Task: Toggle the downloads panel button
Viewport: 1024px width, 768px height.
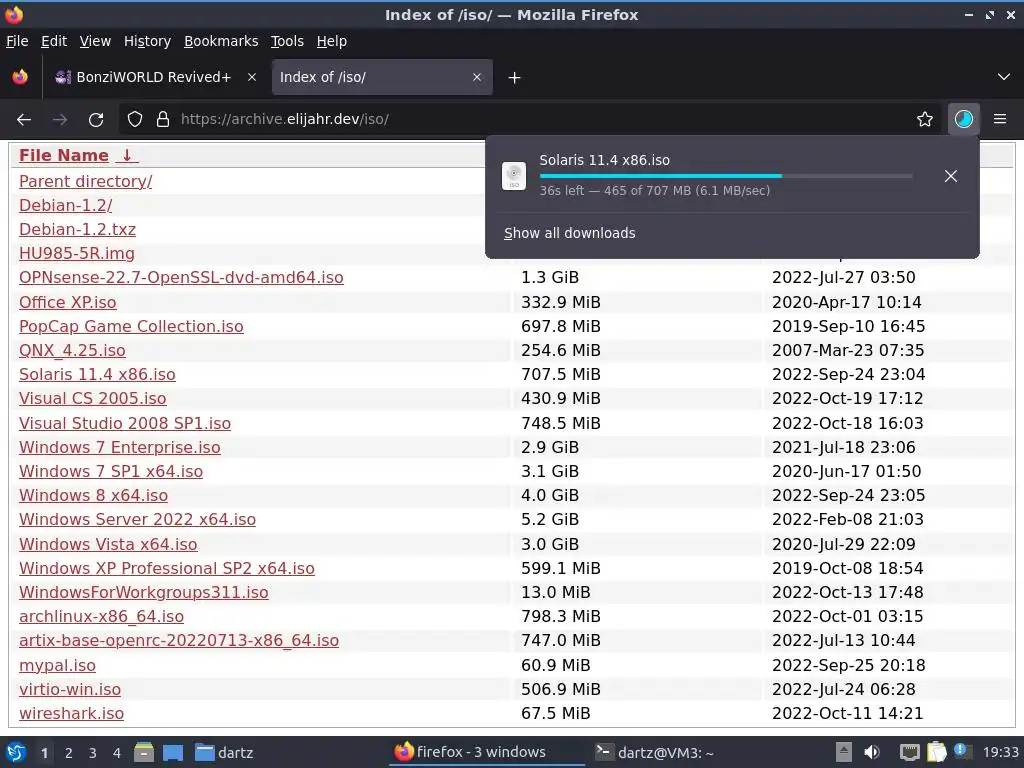Action: pyautogui.click(x=964, y=119)
